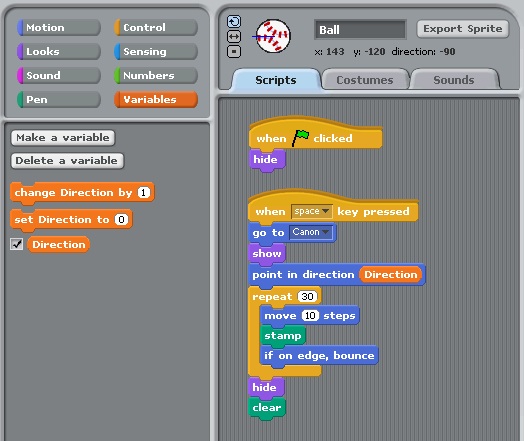Click the 'x: 143' coordinate readout

(x=329, y=52)
